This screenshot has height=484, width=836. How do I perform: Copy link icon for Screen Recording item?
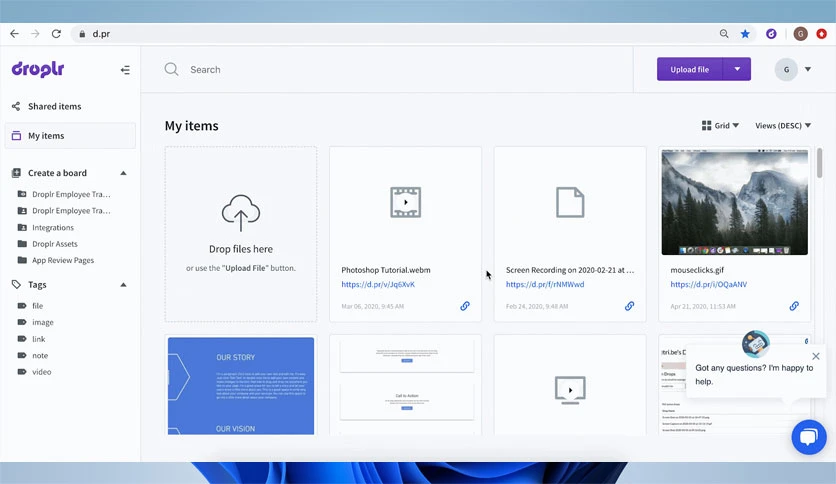630,306
